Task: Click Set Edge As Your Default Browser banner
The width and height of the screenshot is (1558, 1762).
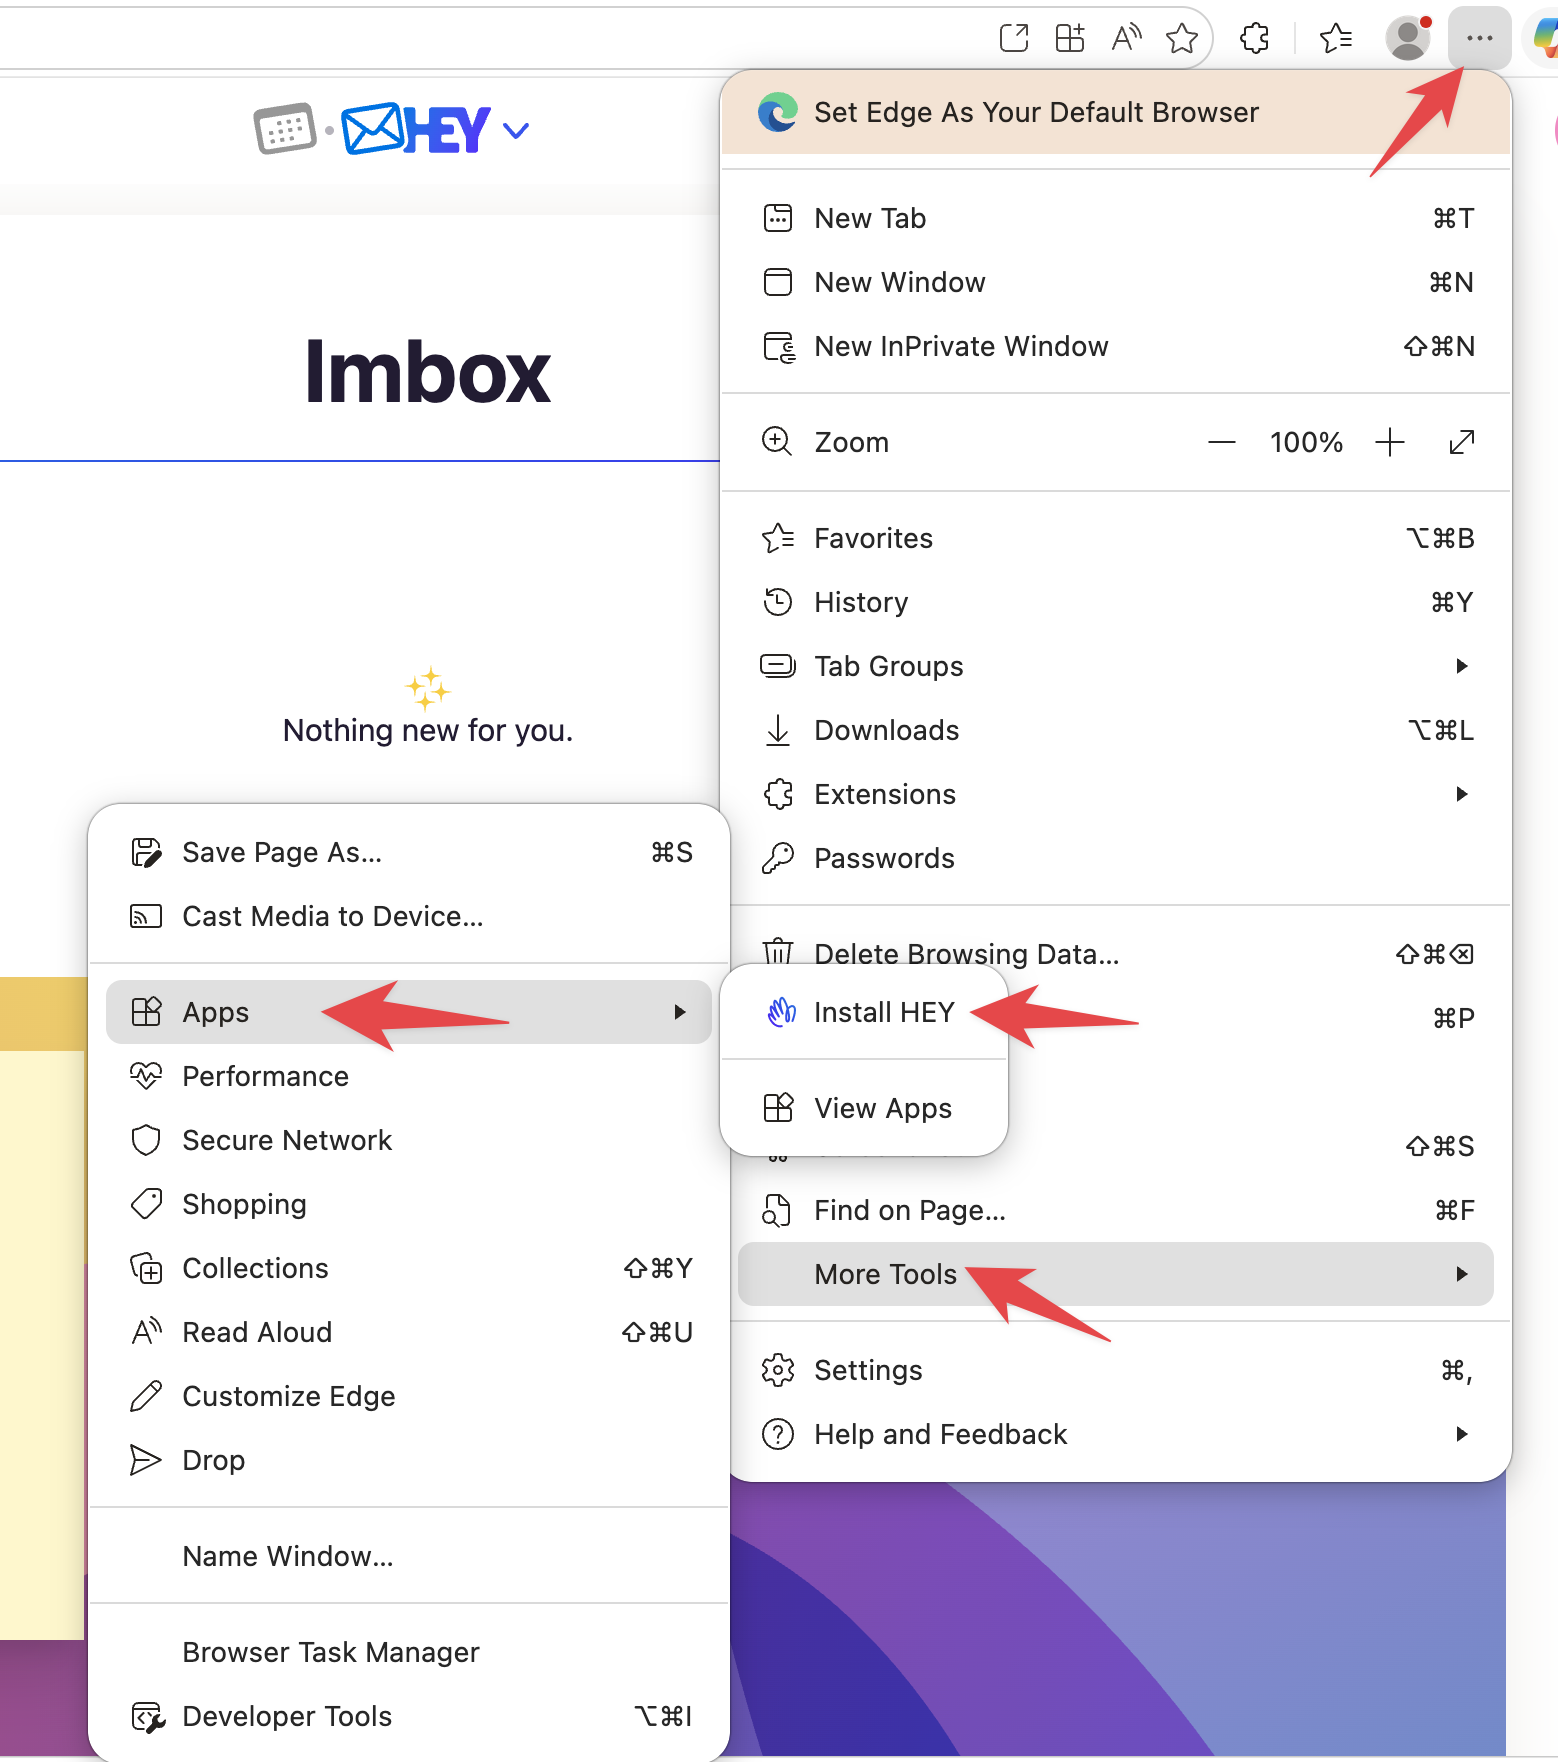Action: 1116,112
